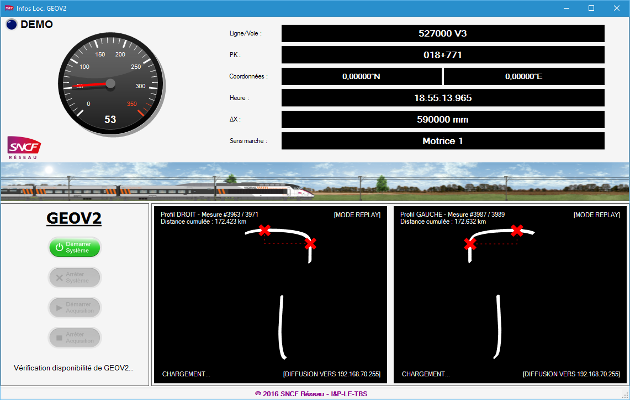Screen dimensions: 630x400
Task: Click the ΔX field showing 590000 mm
Action: 443,120
